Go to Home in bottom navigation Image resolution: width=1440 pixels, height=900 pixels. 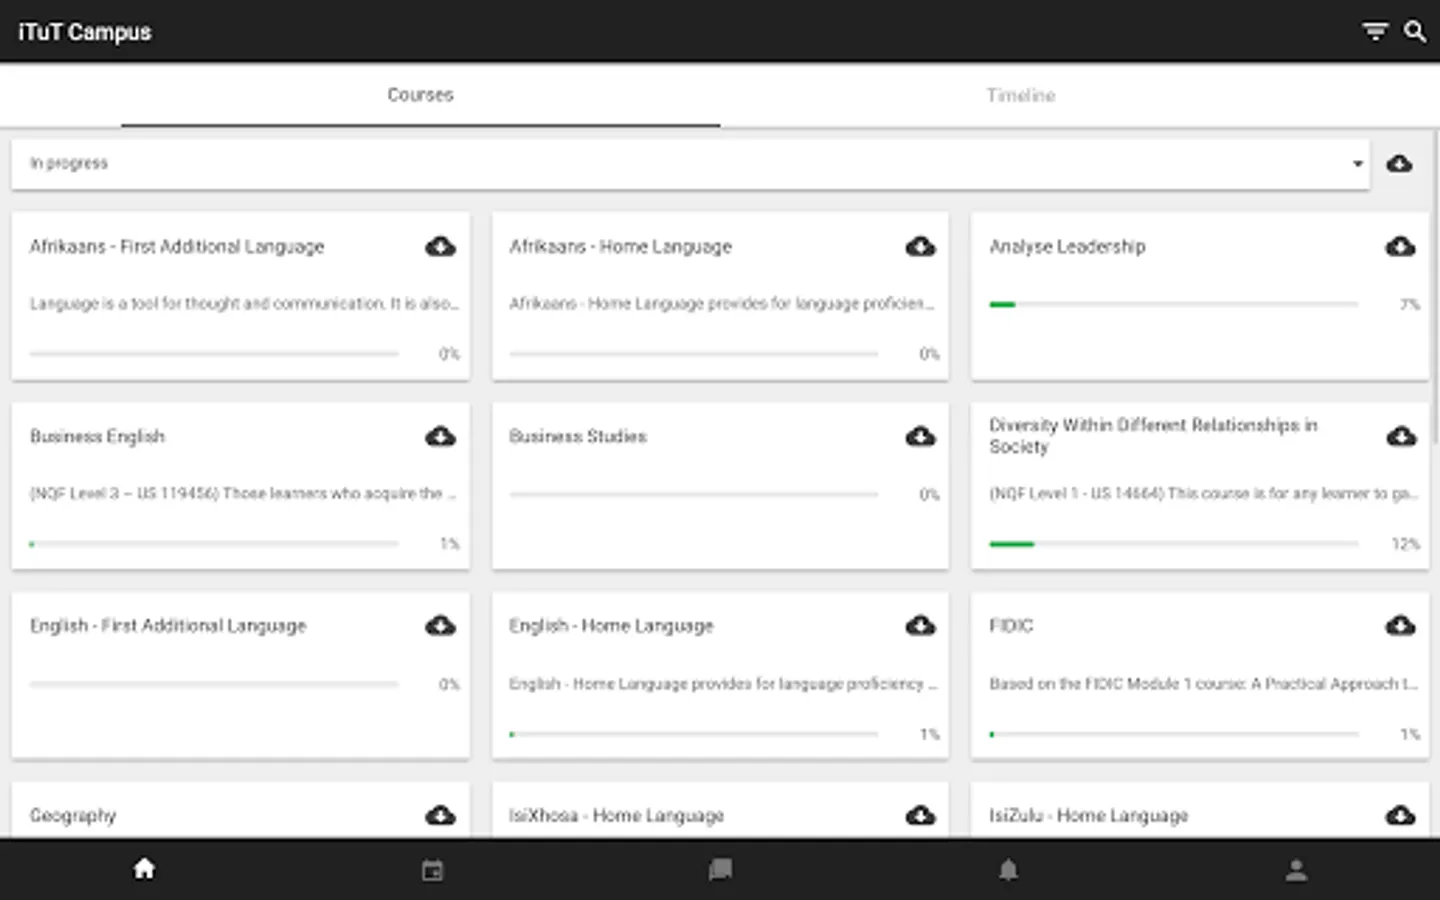pyautogui.click(x=144, y=869)
